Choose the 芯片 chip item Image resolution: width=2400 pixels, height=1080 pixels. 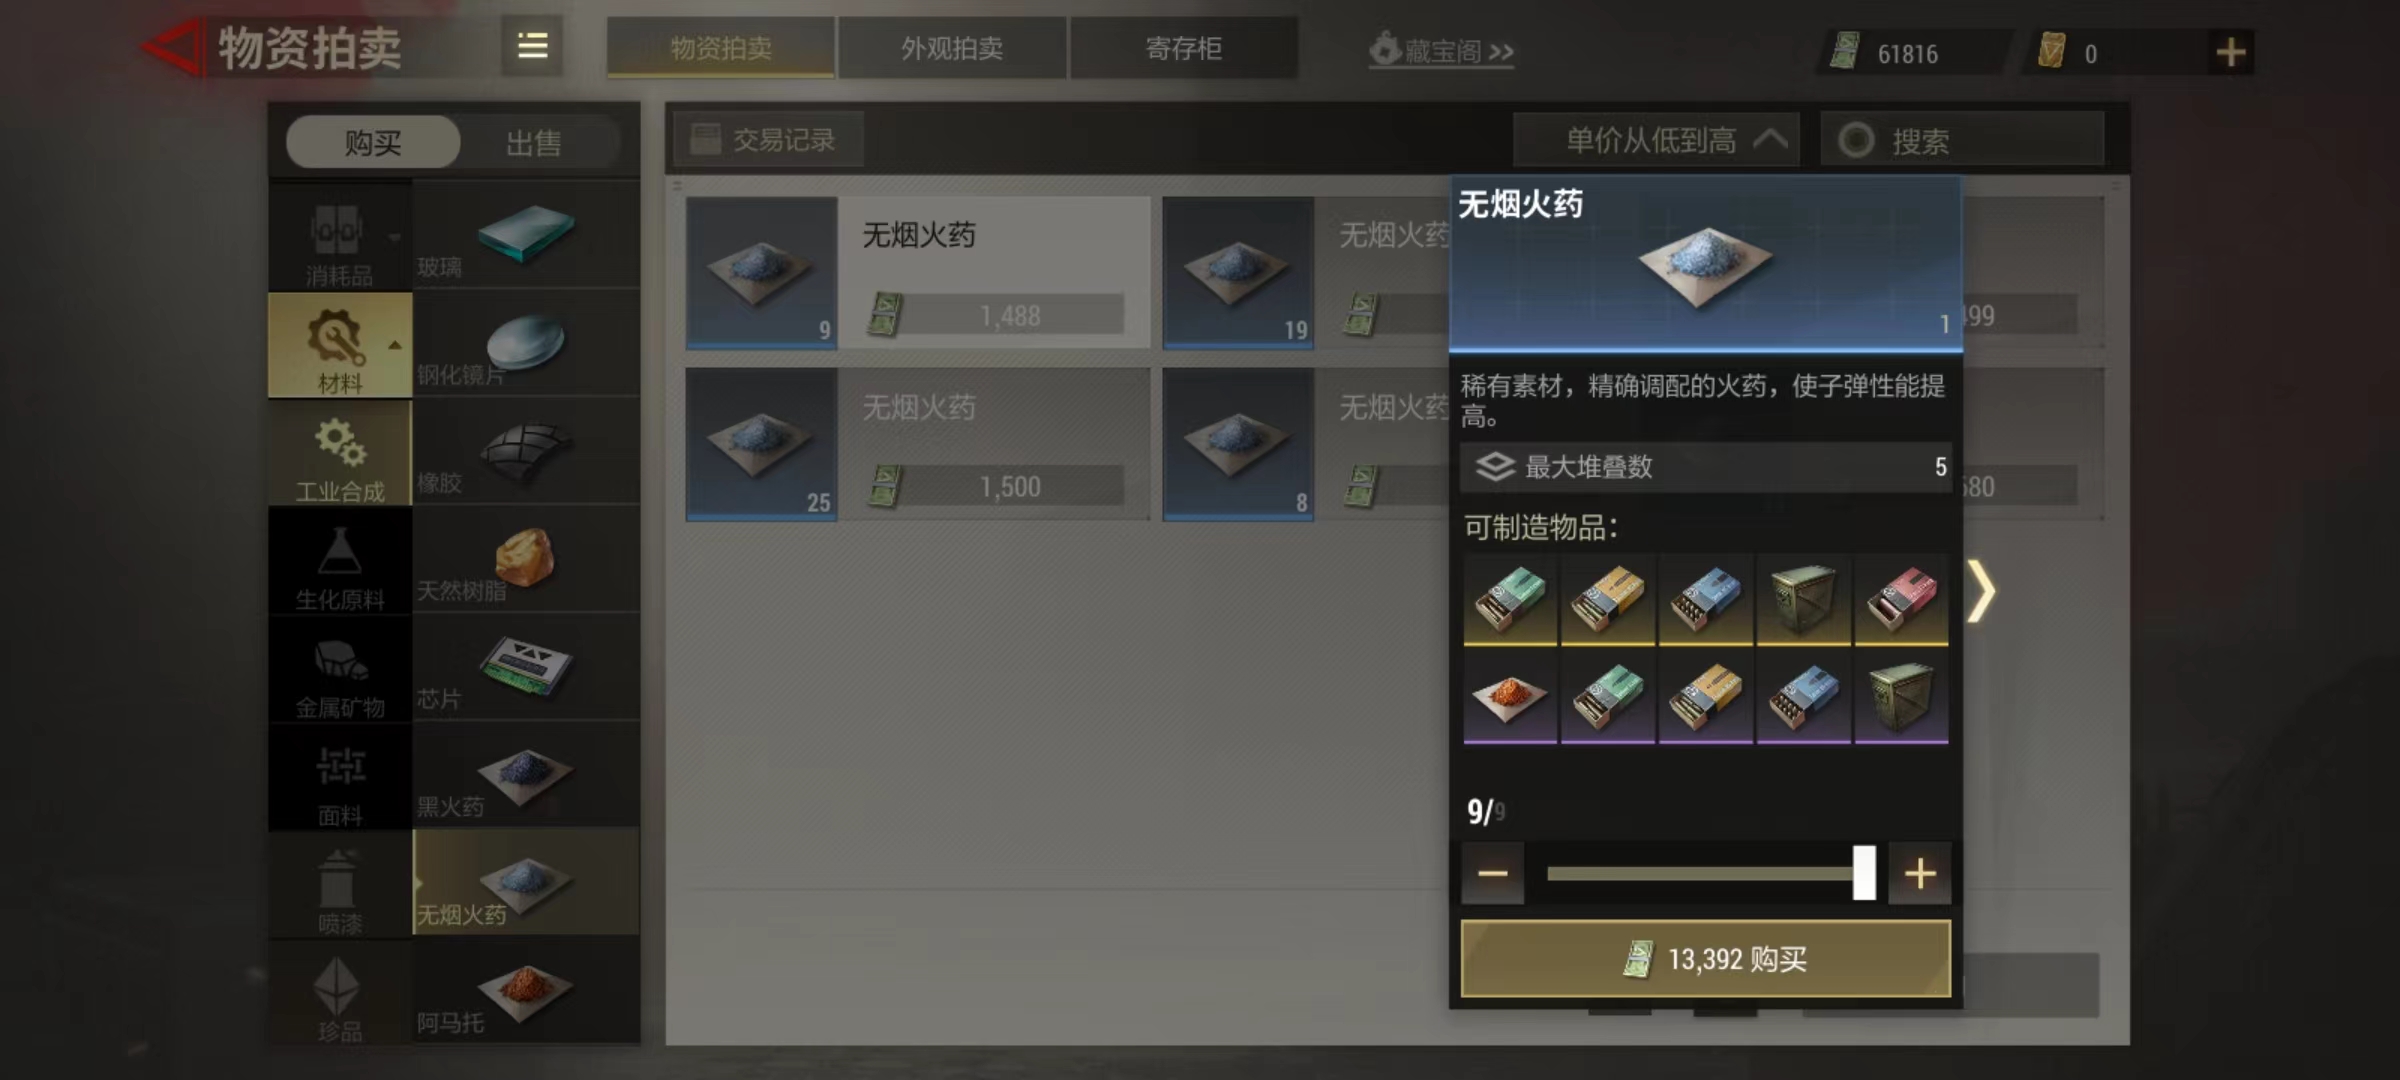[526, 667]
